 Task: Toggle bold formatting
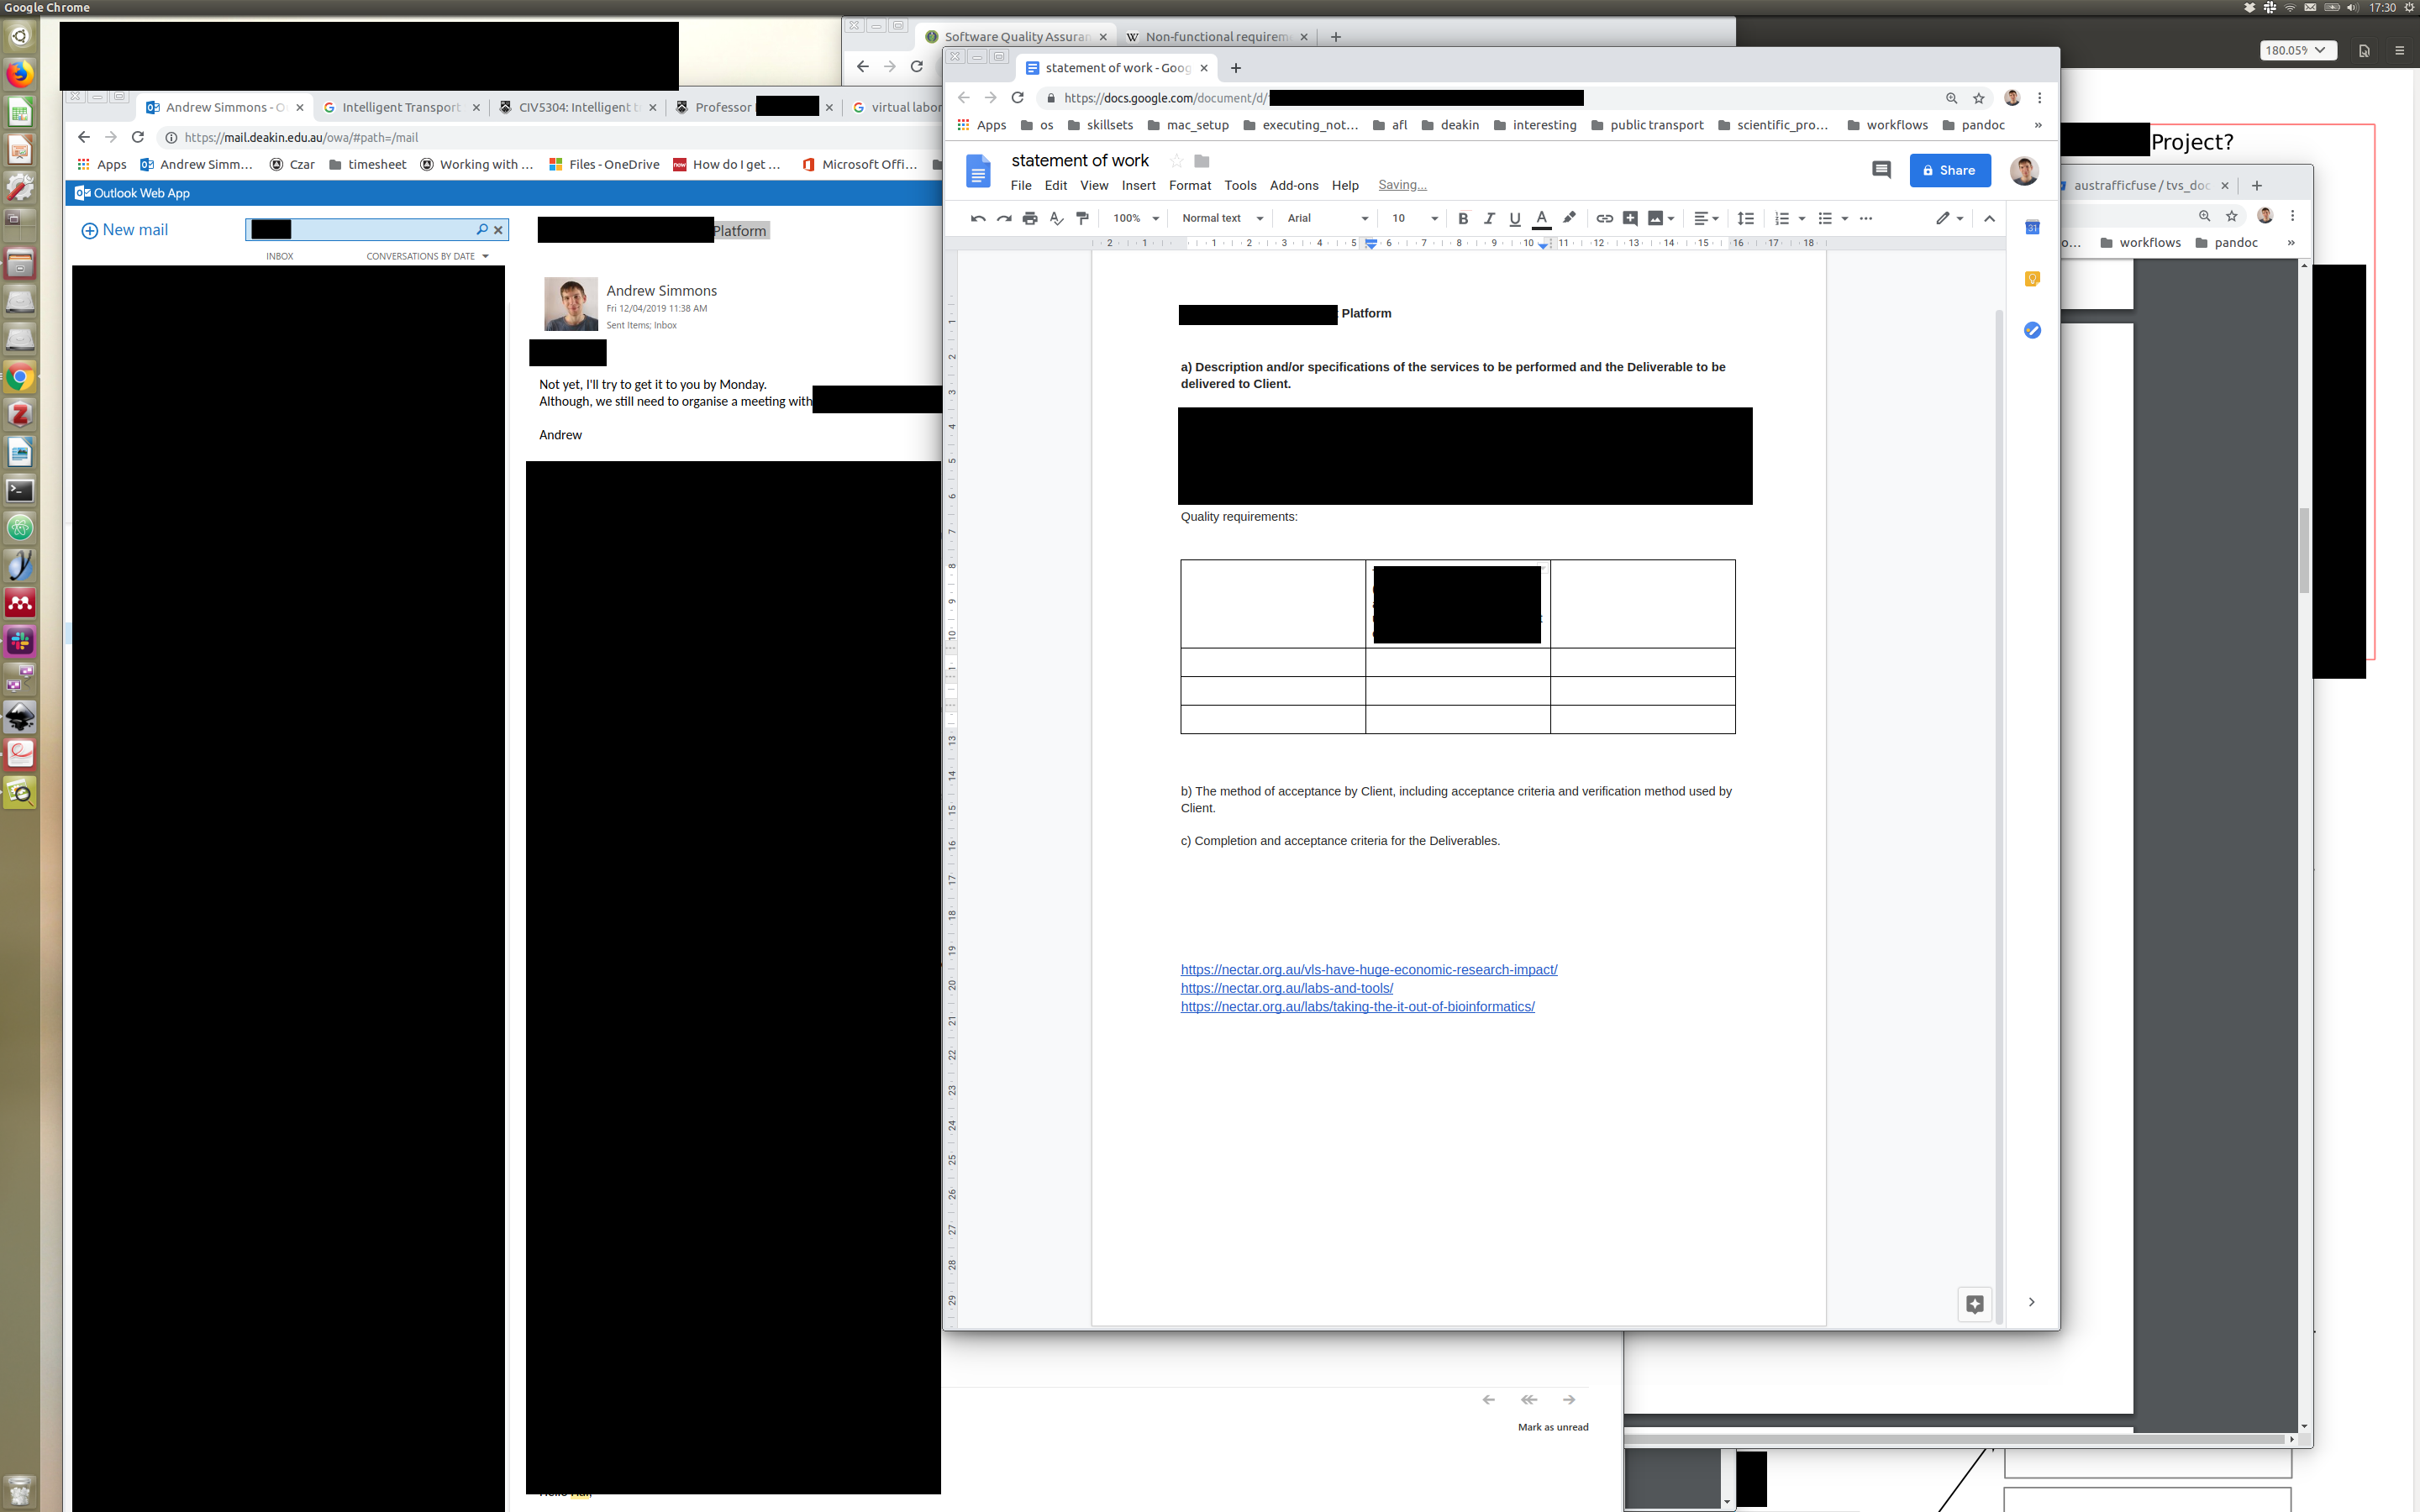click(x=1463, y=218)
